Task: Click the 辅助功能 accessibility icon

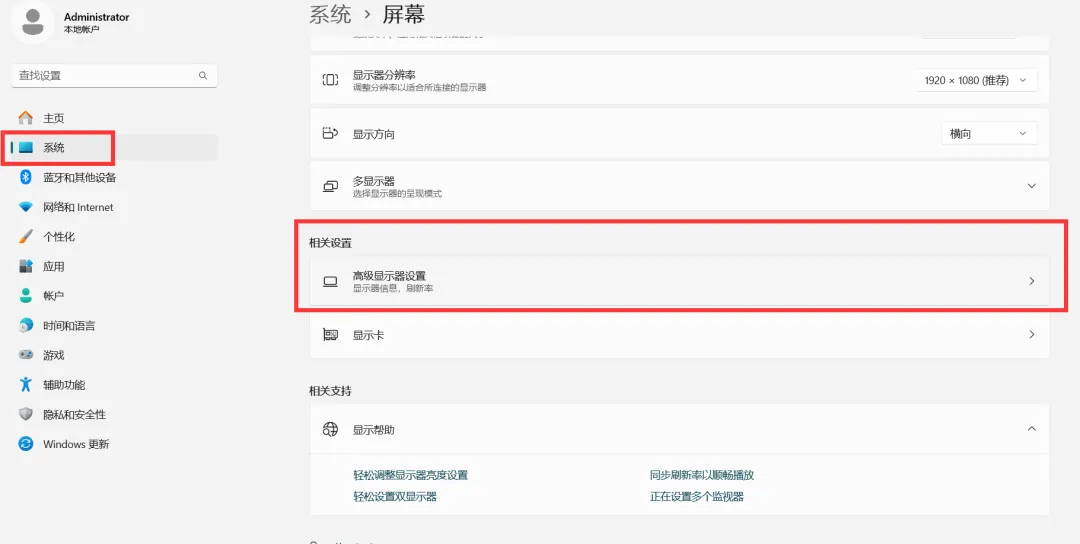Action: 25,385
